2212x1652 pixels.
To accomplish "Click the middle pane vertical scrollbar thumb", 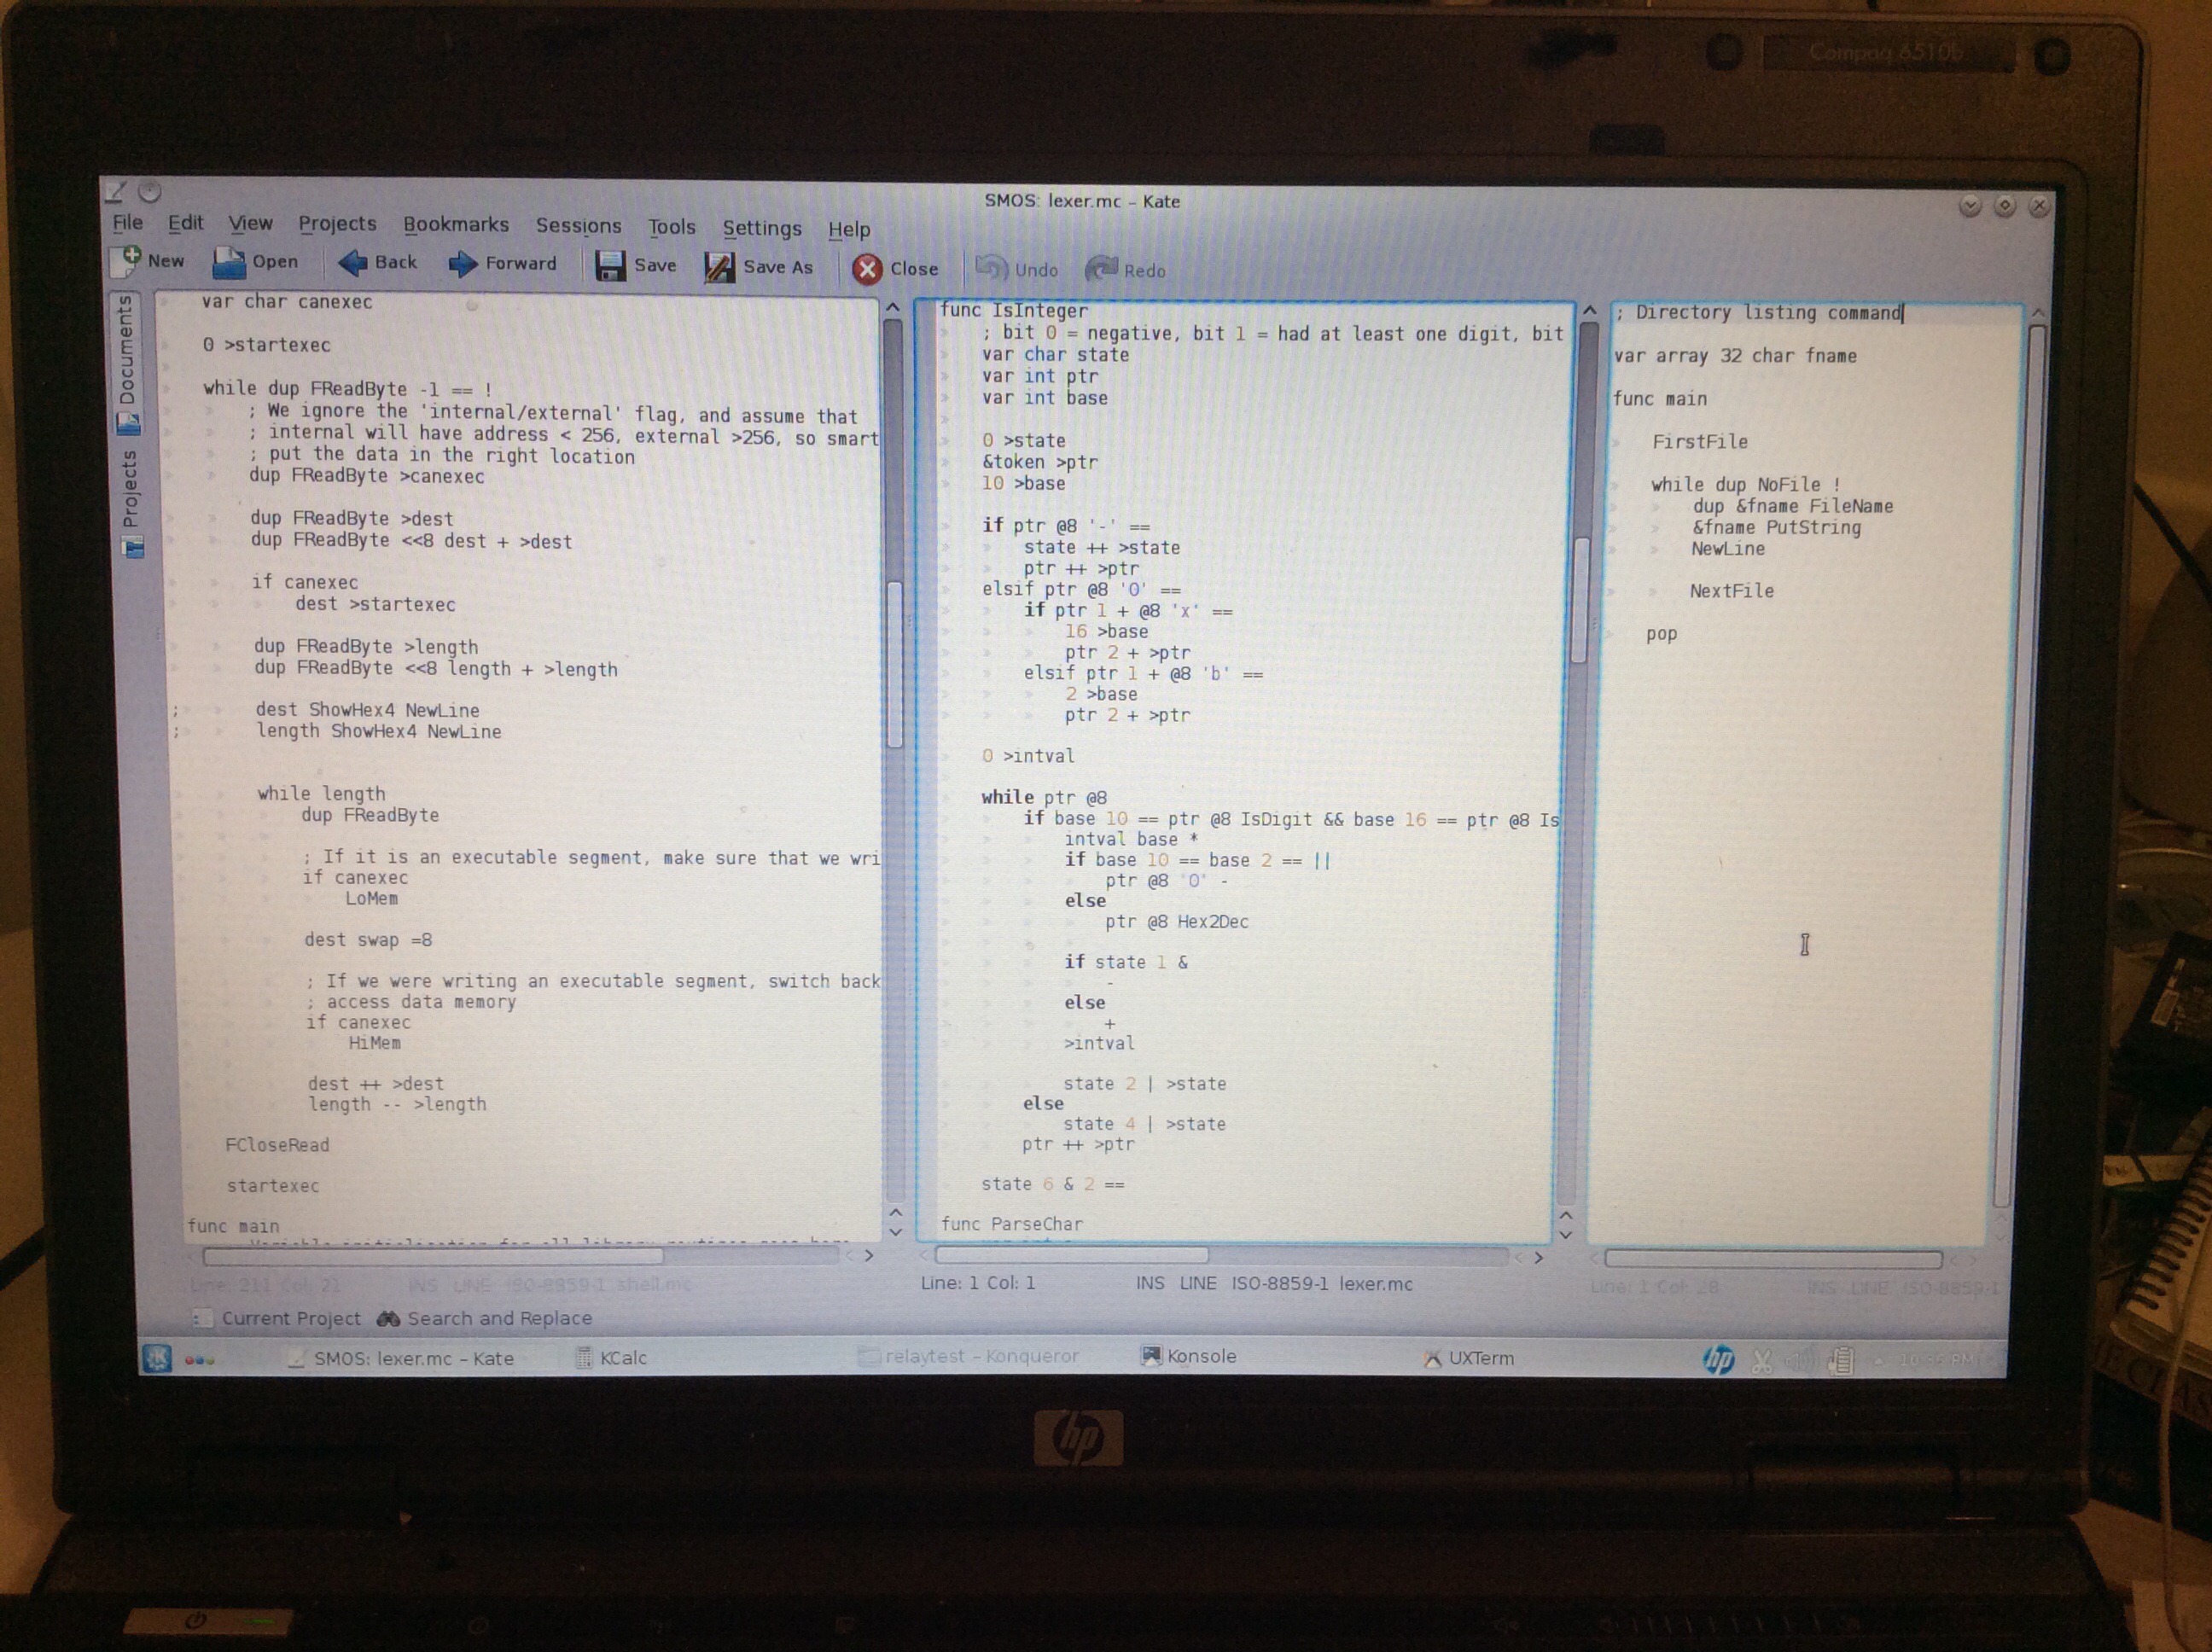I will (x=1580, y=600).
